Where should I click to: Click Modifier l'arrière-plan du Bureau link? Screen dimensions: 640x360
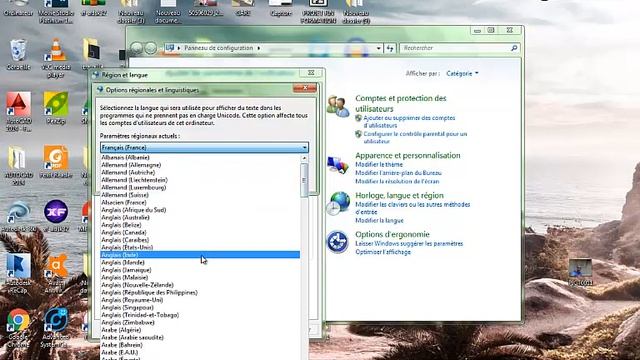coord(398,173)
